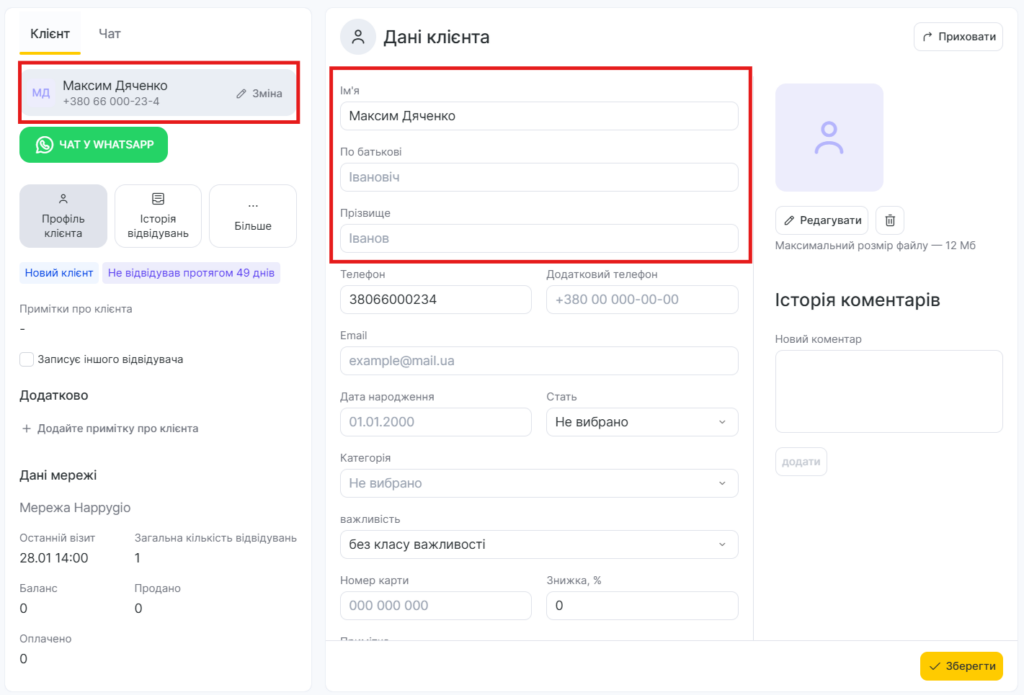Click the trash delete photo icon
1024x695 pixels.
[890, 220]
